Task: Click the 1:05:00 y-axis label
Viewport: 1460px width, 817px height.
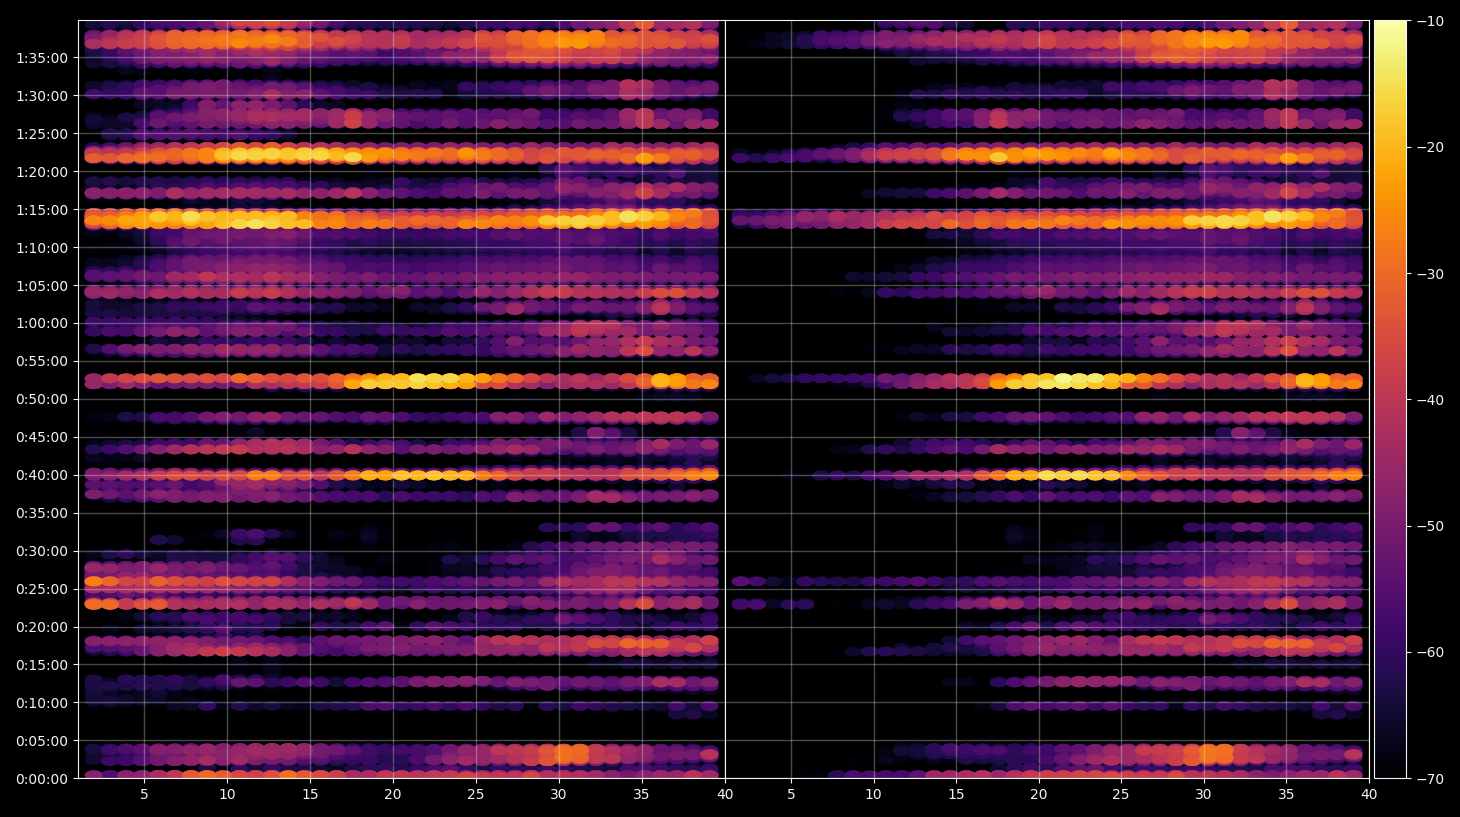Action: coord(42,286)
